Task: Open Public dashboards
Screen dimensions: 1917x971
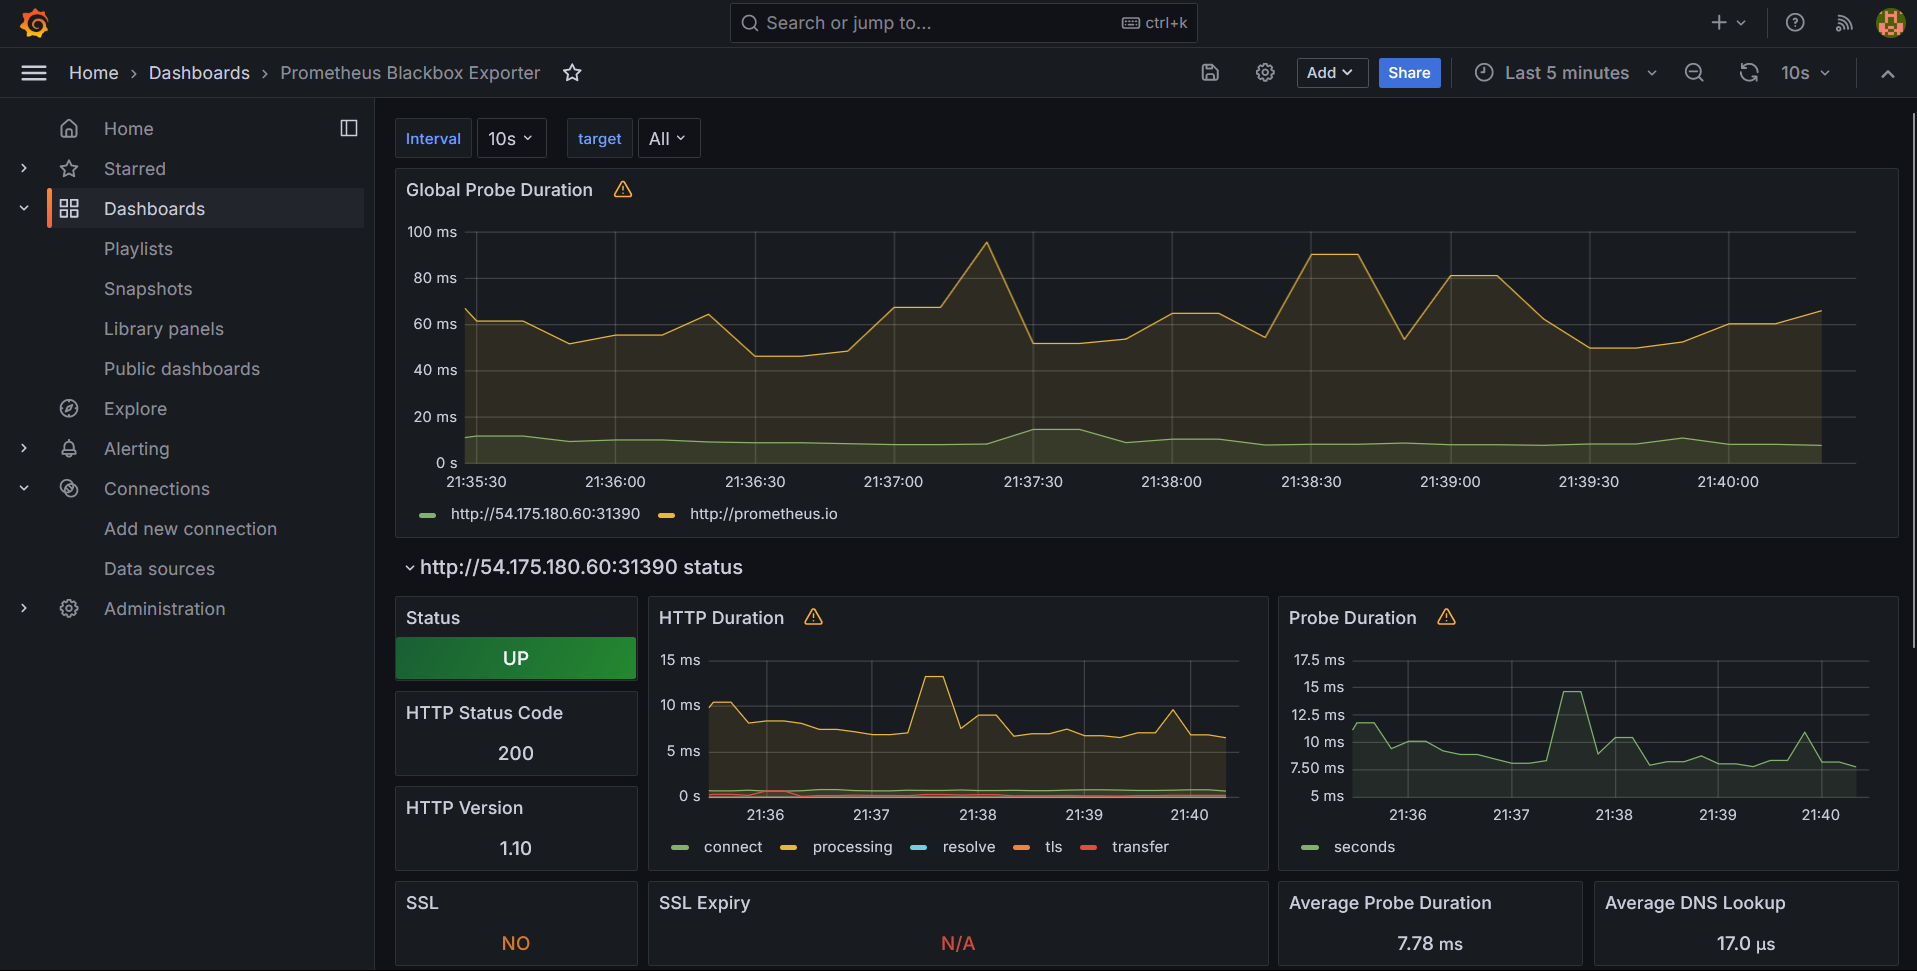Action: pyautogui.click(x=182, y=369)
